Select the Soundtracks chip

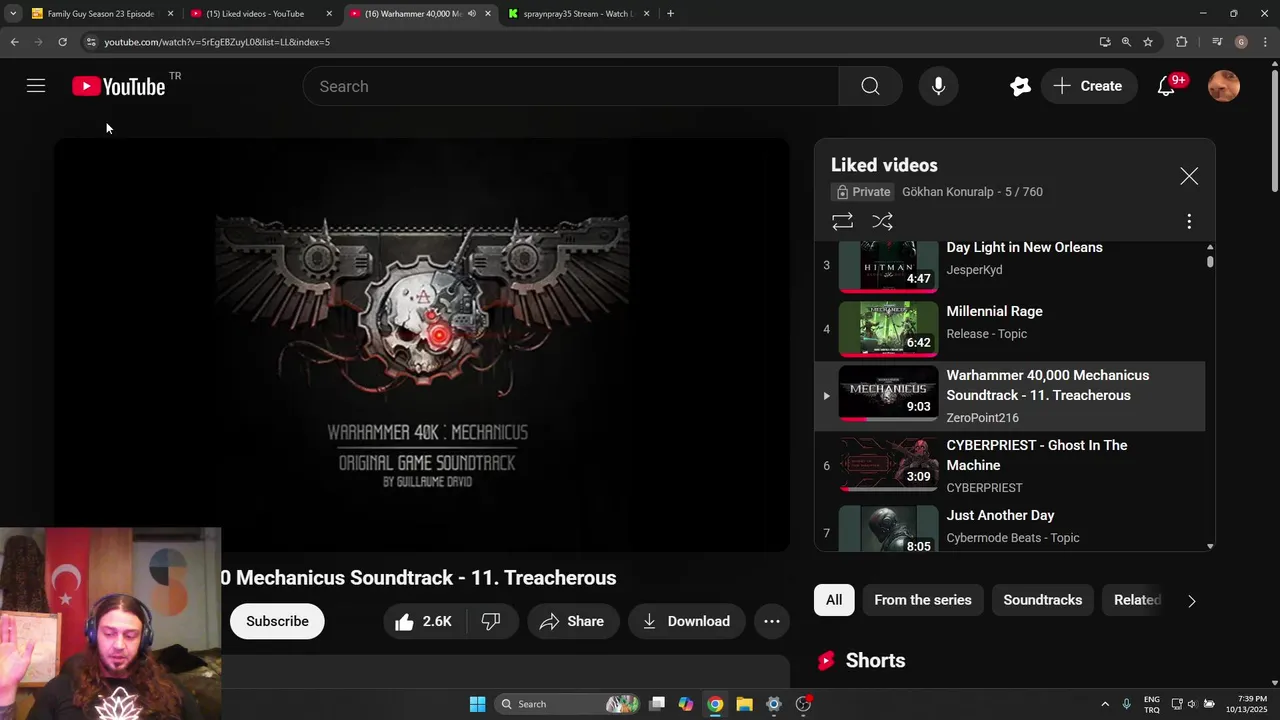click(x=1043, y=600)
